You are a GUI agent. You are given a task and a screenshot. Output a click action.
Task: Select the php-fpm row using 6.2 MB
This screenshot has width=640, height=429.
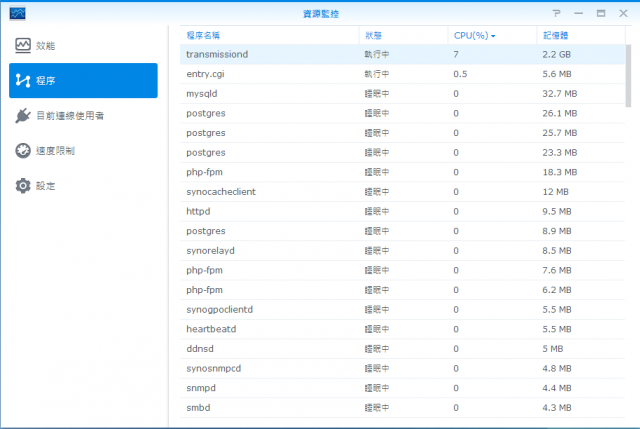402,289
